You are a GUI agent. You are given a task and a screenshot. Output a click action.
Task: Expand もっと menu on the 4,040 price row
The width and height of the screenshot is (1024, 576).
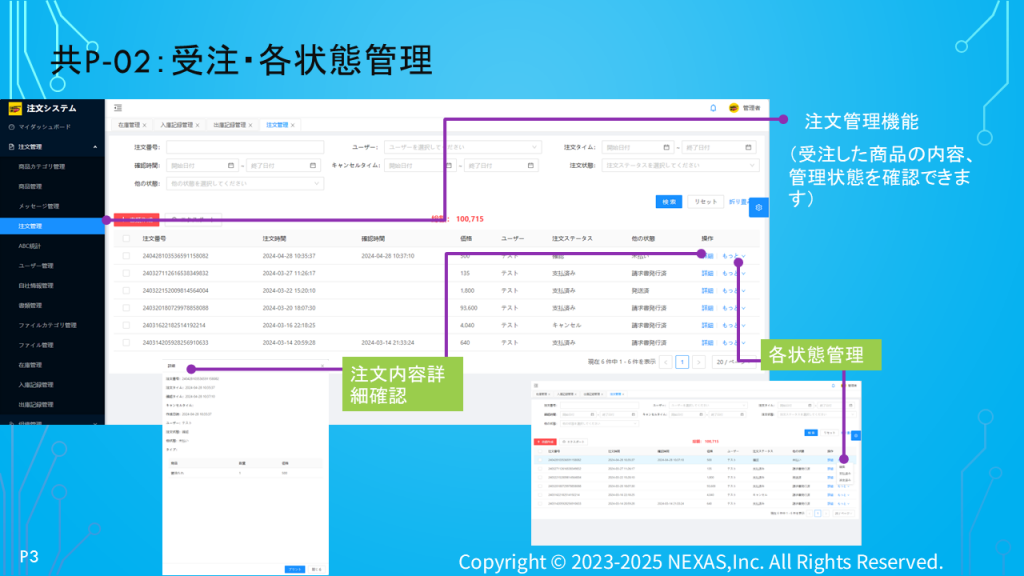(733, 325)
